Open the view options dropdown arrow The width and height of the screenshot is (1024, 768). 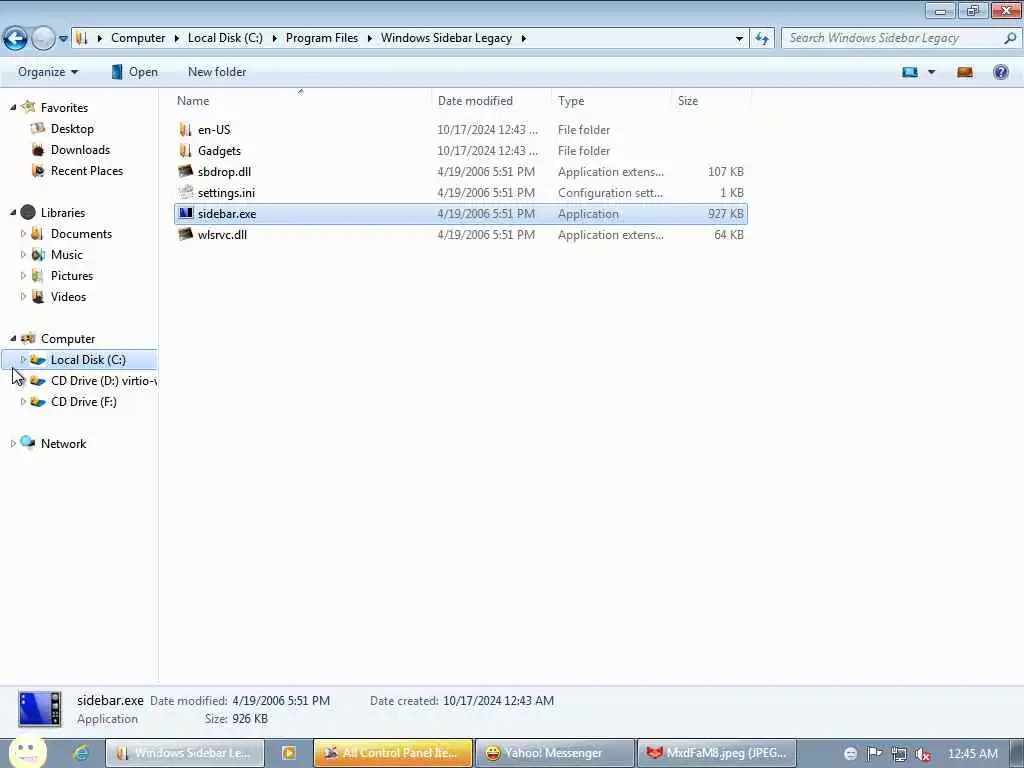pyautogui.click(x=932, y=72)
